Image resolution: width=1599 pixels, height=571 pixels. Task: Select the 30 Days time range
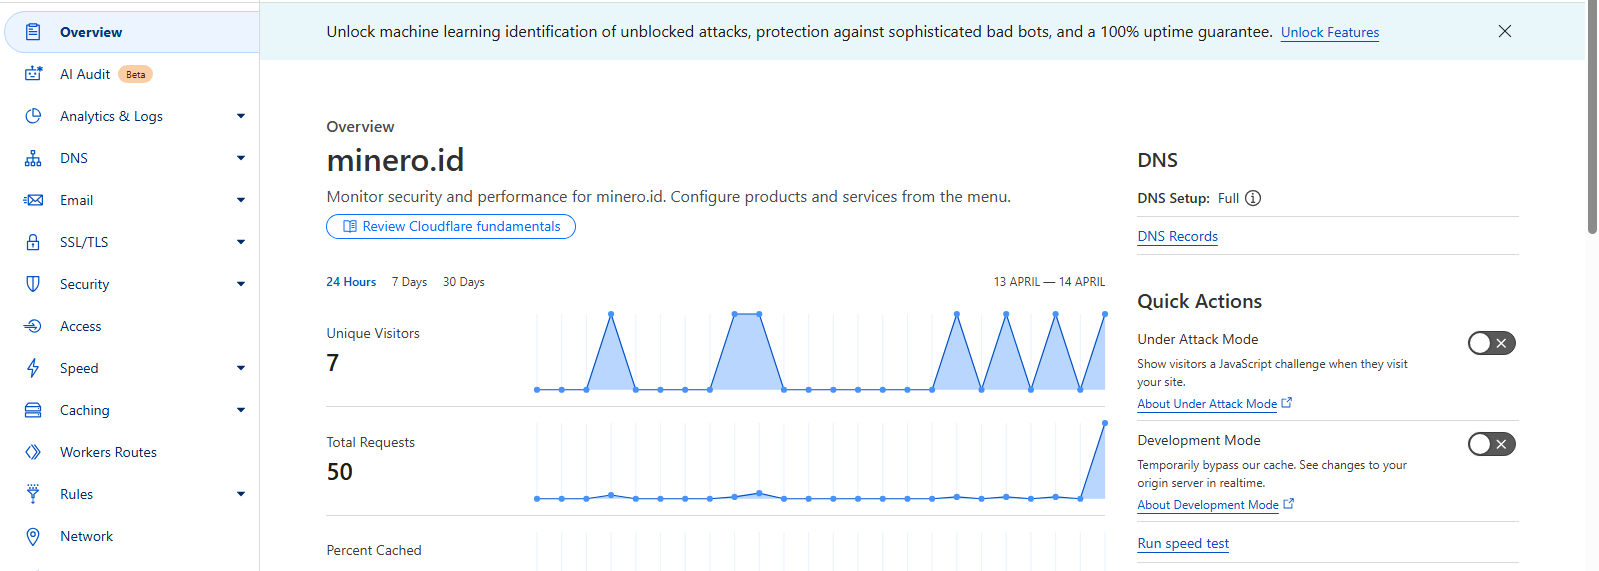(x=464, y=282)
